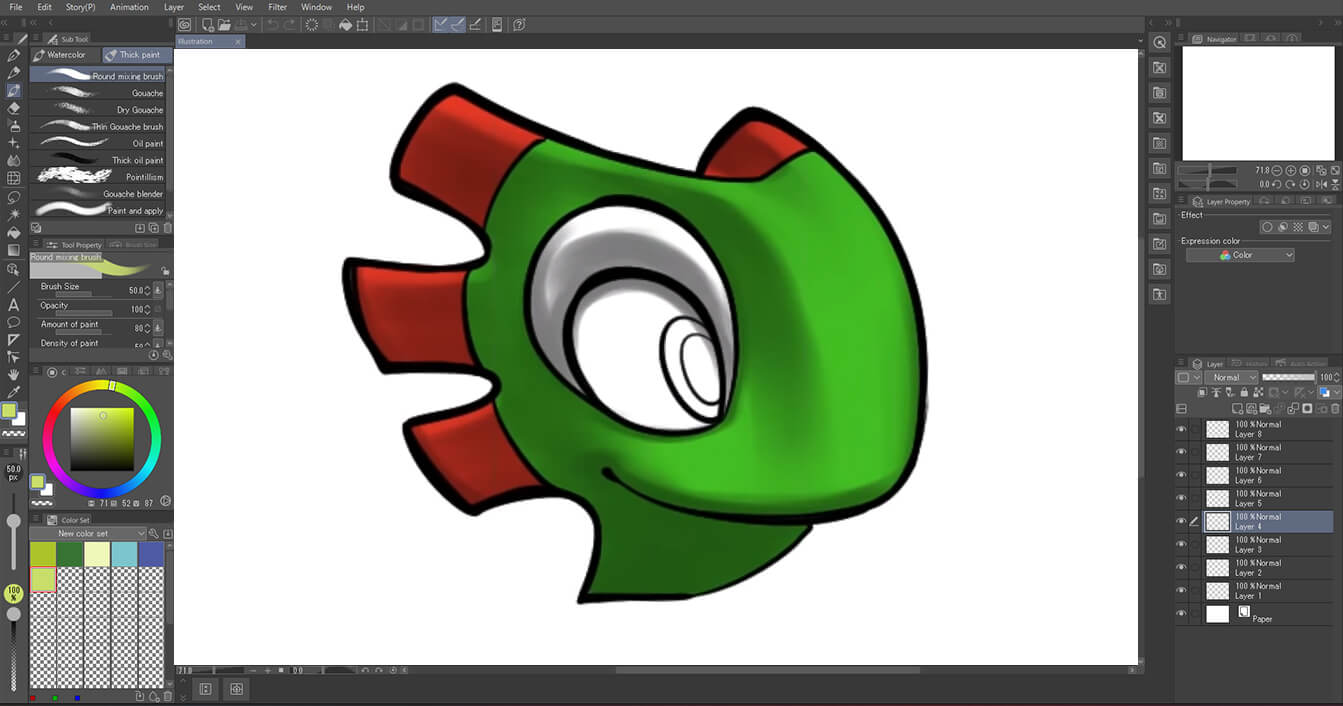
Task: Select the Fill bucket tool
Action: pyautogui.click(x=14, y=232)
